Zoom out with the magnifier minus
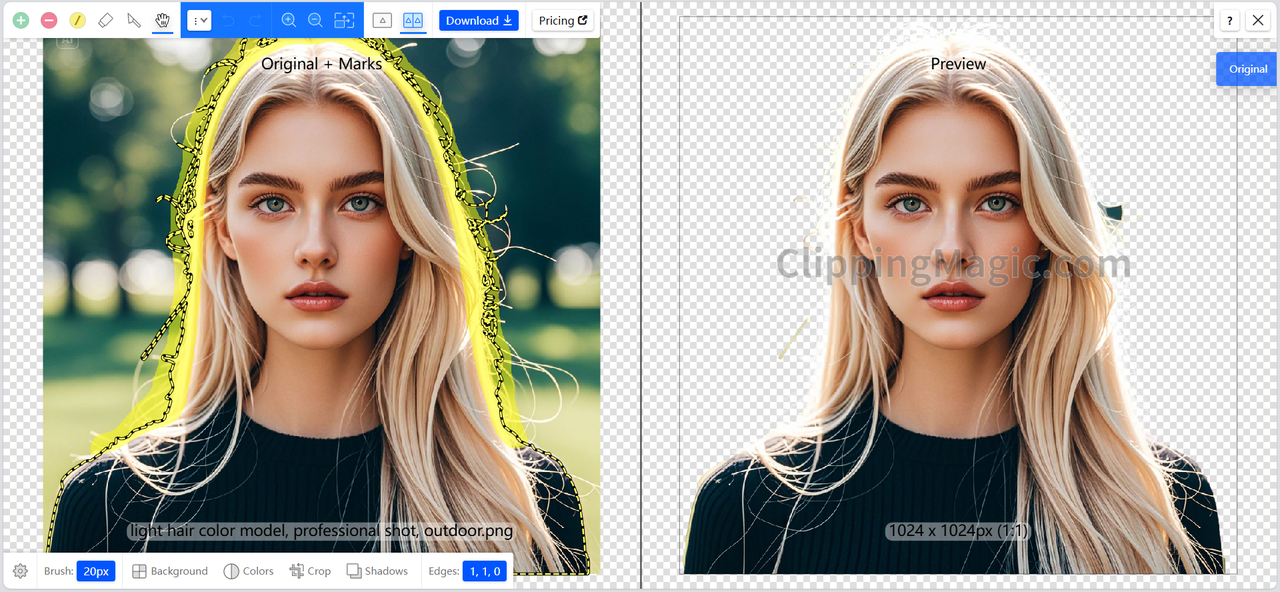 tap(315, 20)
